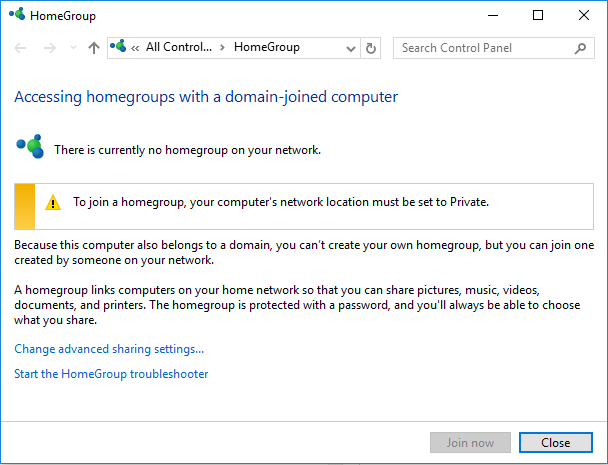Viewport: 608px width, 465px height.
Task: Start the HomeGroup troubleshooter
Action: [x=111, y=374]
